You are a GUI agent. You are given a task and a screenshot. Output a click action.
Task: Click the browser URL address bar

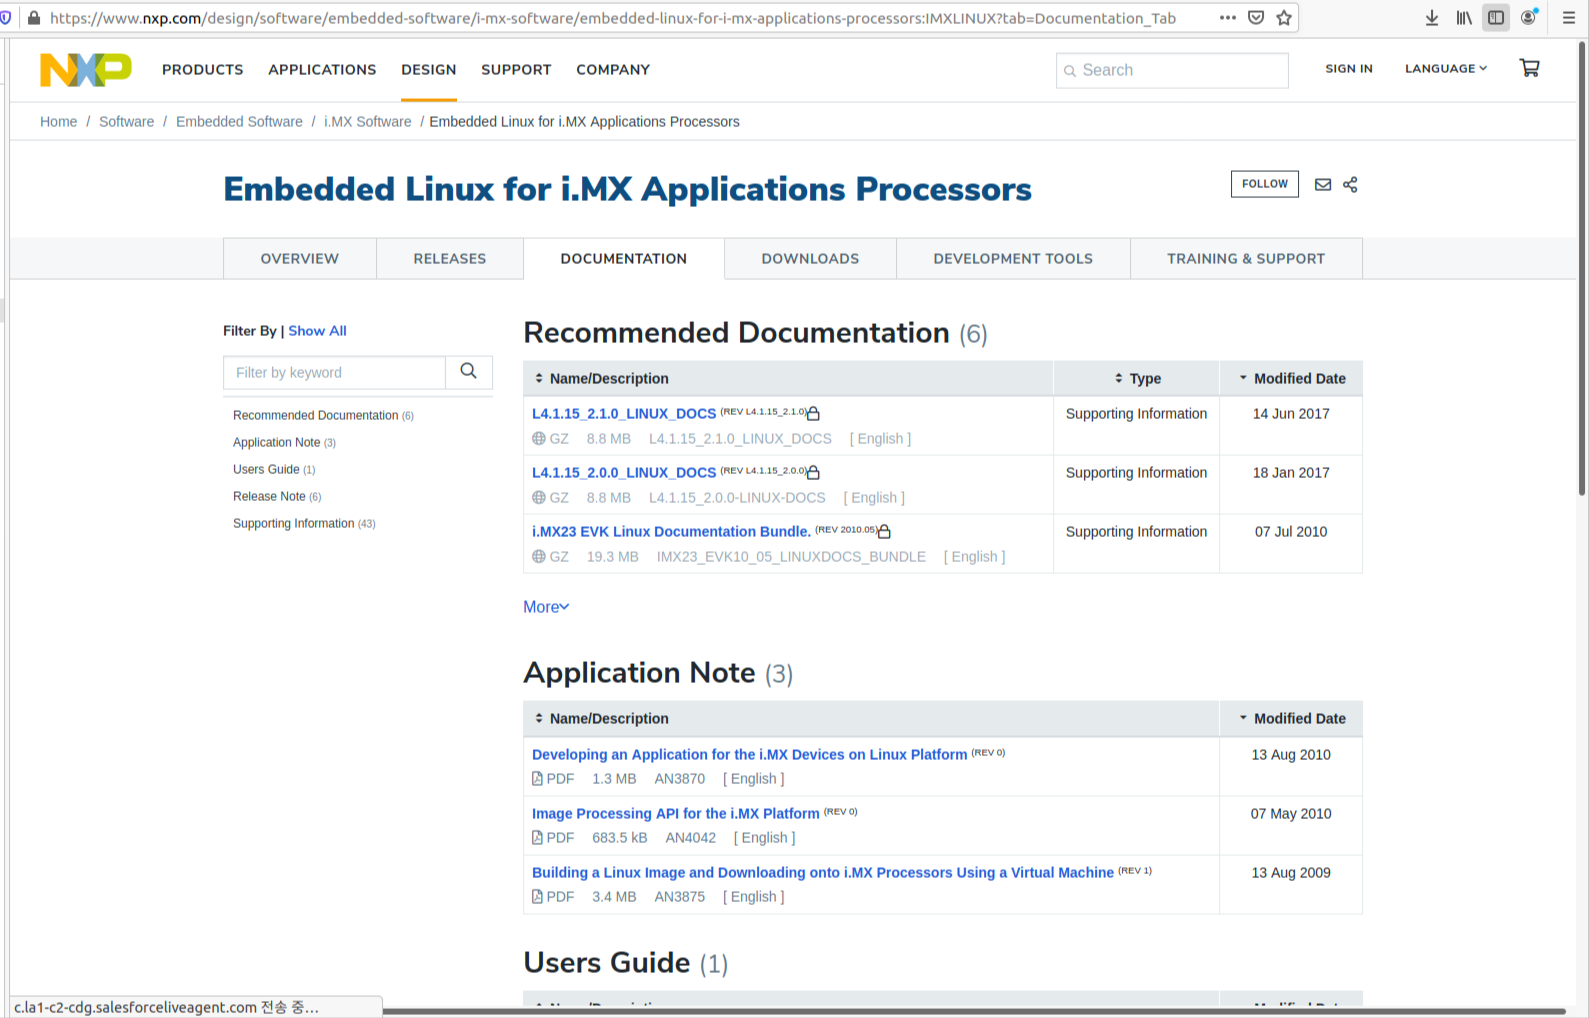pyautogui.click(x=612, y=18)
